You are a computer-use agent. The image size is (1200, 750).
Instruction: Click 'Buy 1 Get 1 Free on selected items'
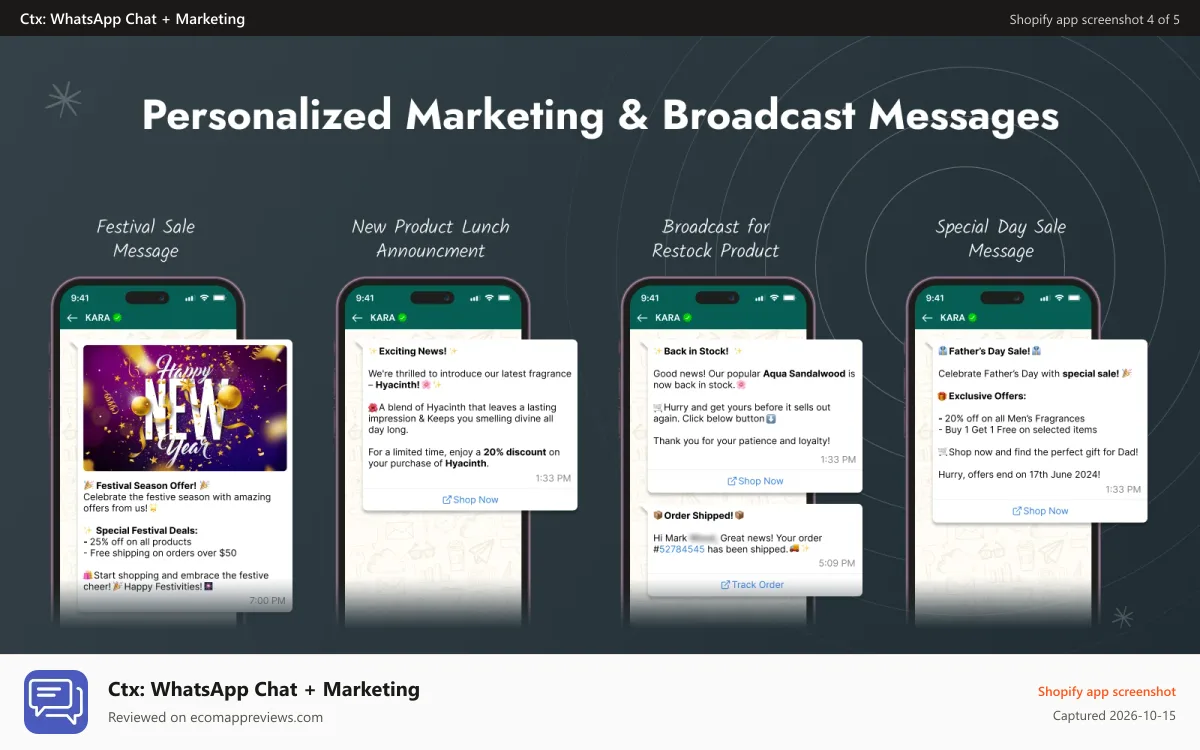click(x=1018, y=430)
